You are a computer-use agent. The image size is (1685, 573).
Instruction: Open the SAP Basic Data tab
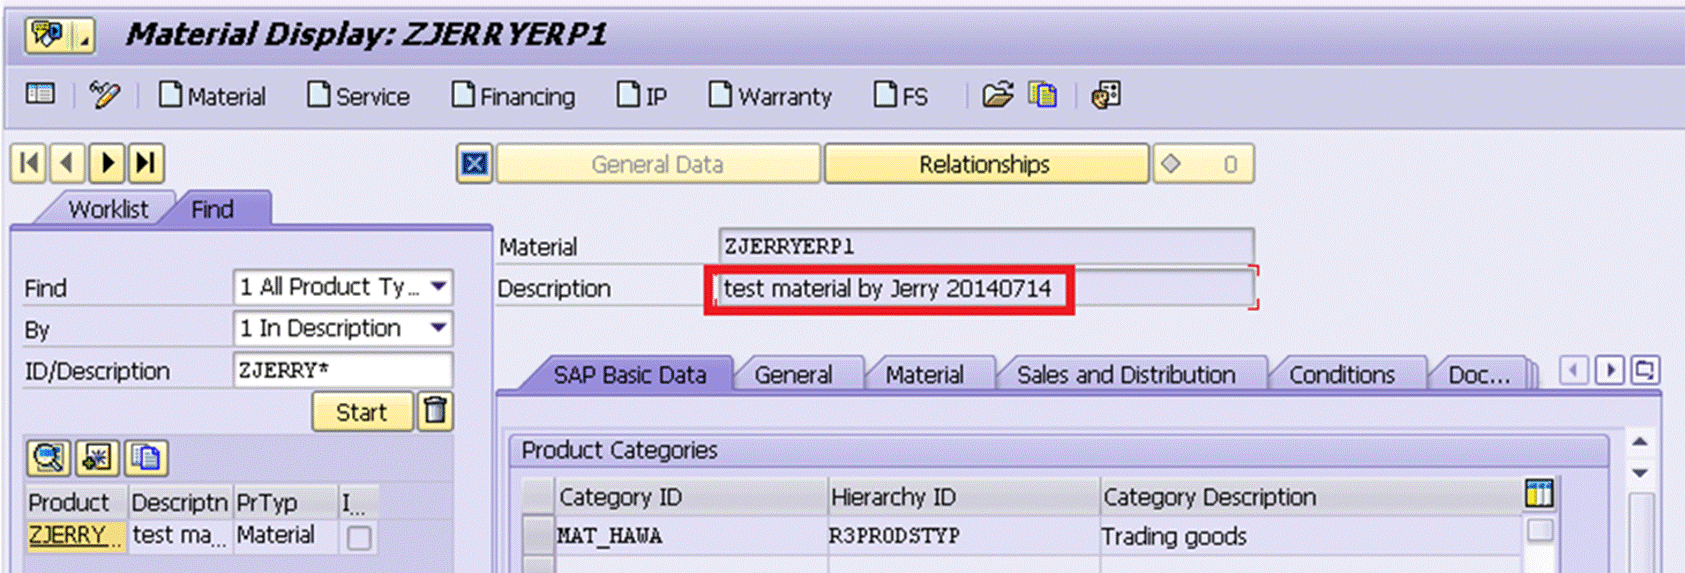click(630, 374)
